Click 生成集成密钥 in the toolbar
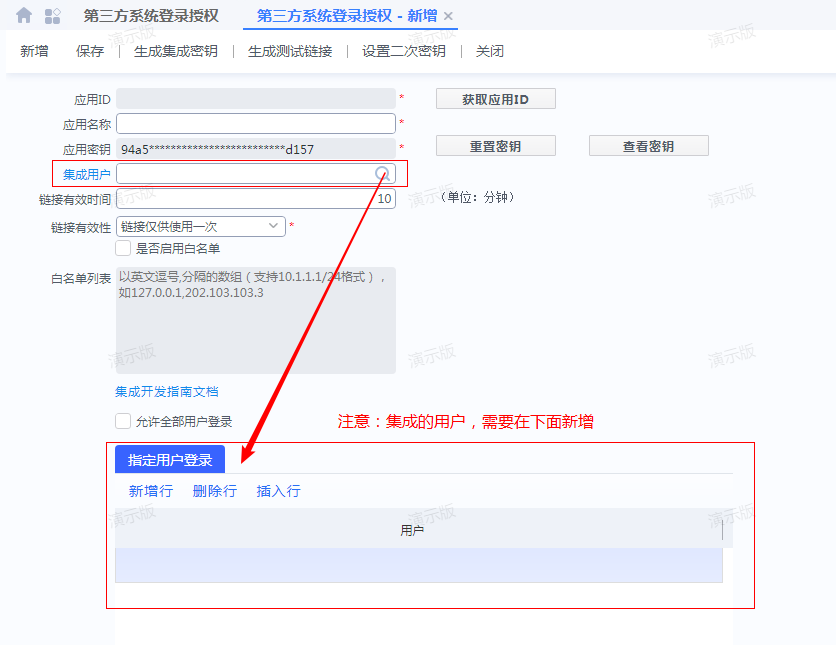Image resolution: width=836 pixels, height=645 pixels. (176, 51)
